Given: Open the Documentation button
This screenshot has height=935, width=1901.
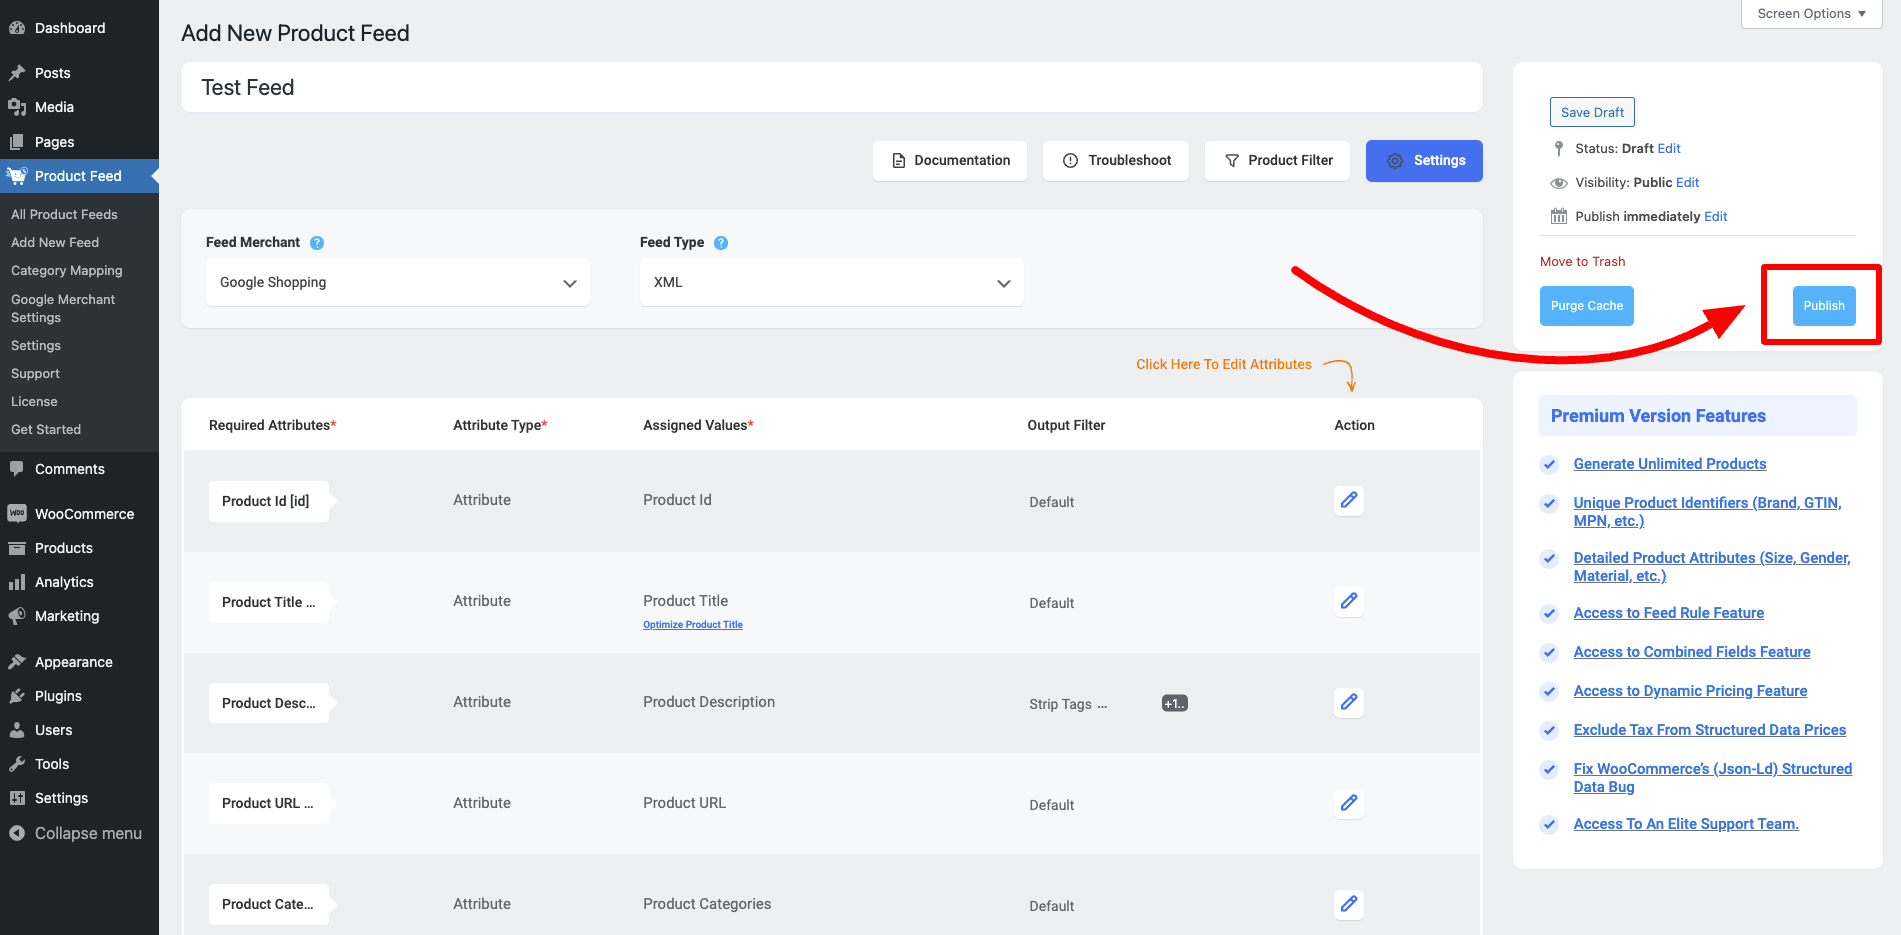Looking at the screenshot, I should [950, 160].
